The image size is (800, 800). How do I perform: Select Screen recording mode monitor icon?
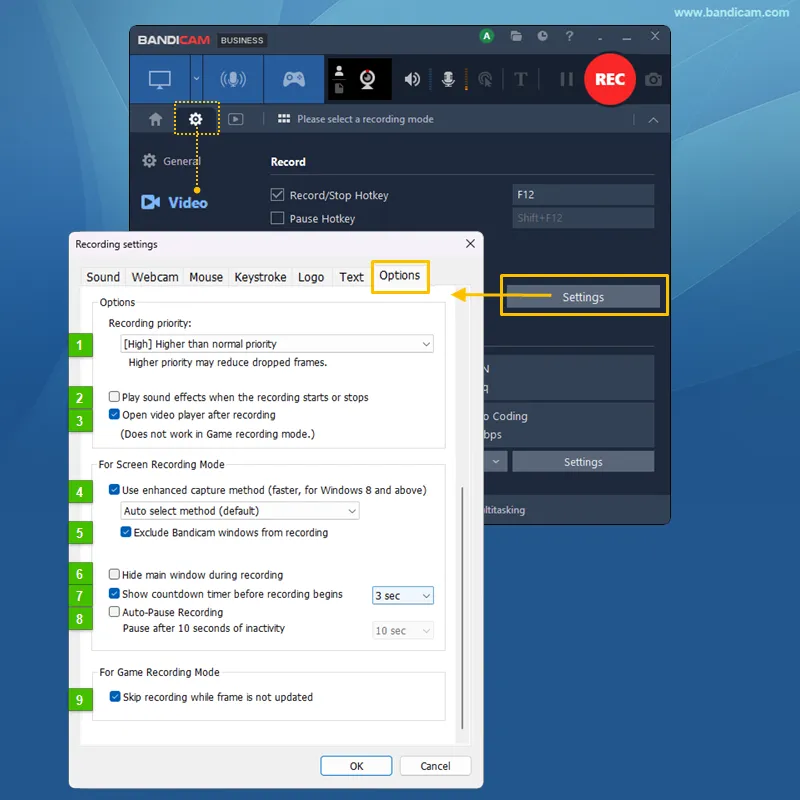point(160,80)
